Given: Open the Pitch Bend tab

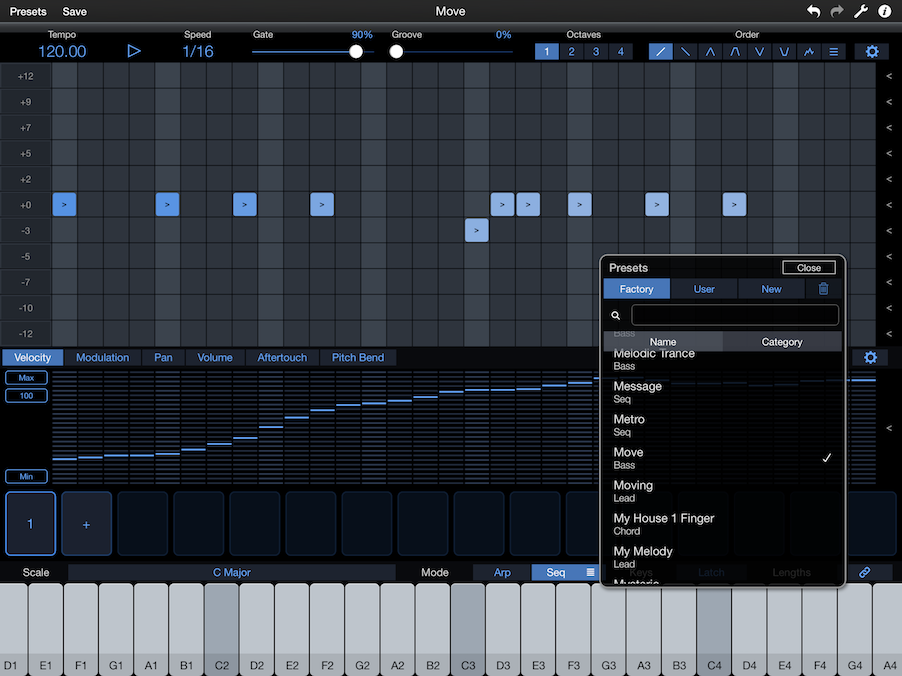Looking at the screenshot, I should click(x=358, y=357).
